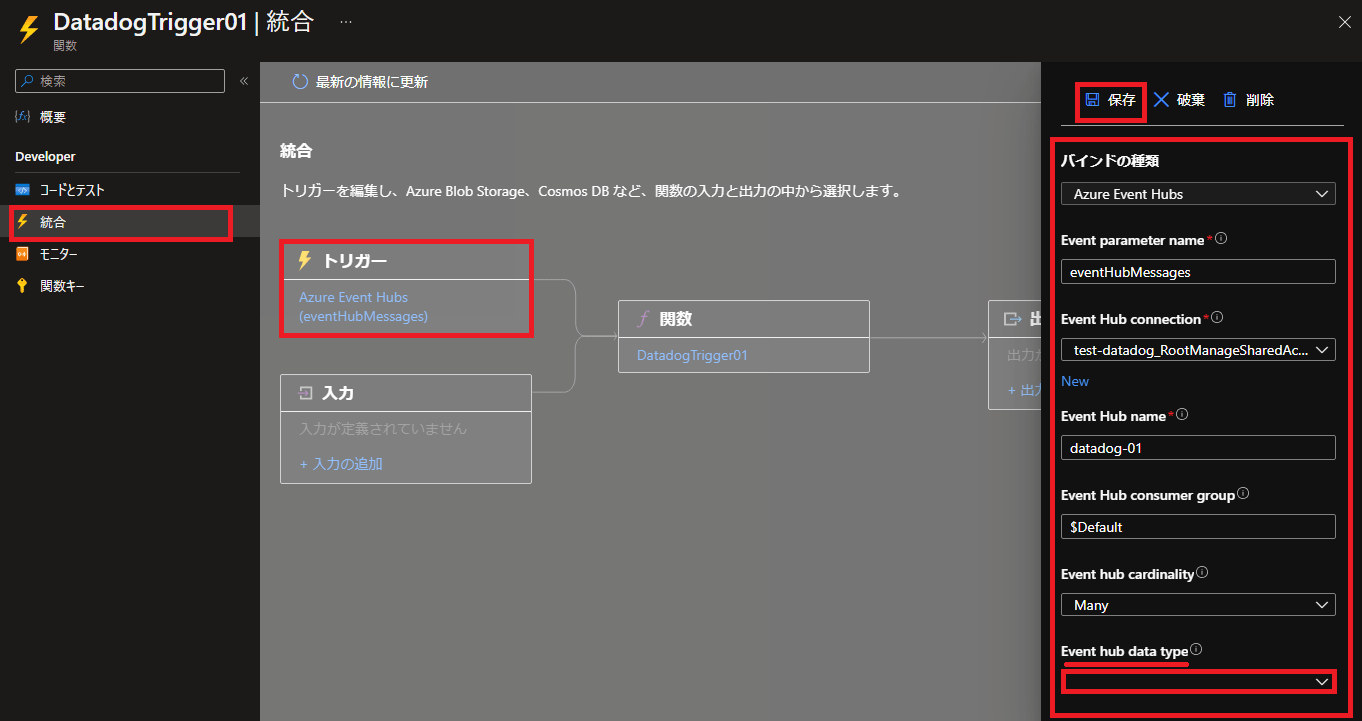Click the input arrow icon on 入力 card
Image resolution: width=1362 pixels, height=721 pixels.
coord(307,393)
